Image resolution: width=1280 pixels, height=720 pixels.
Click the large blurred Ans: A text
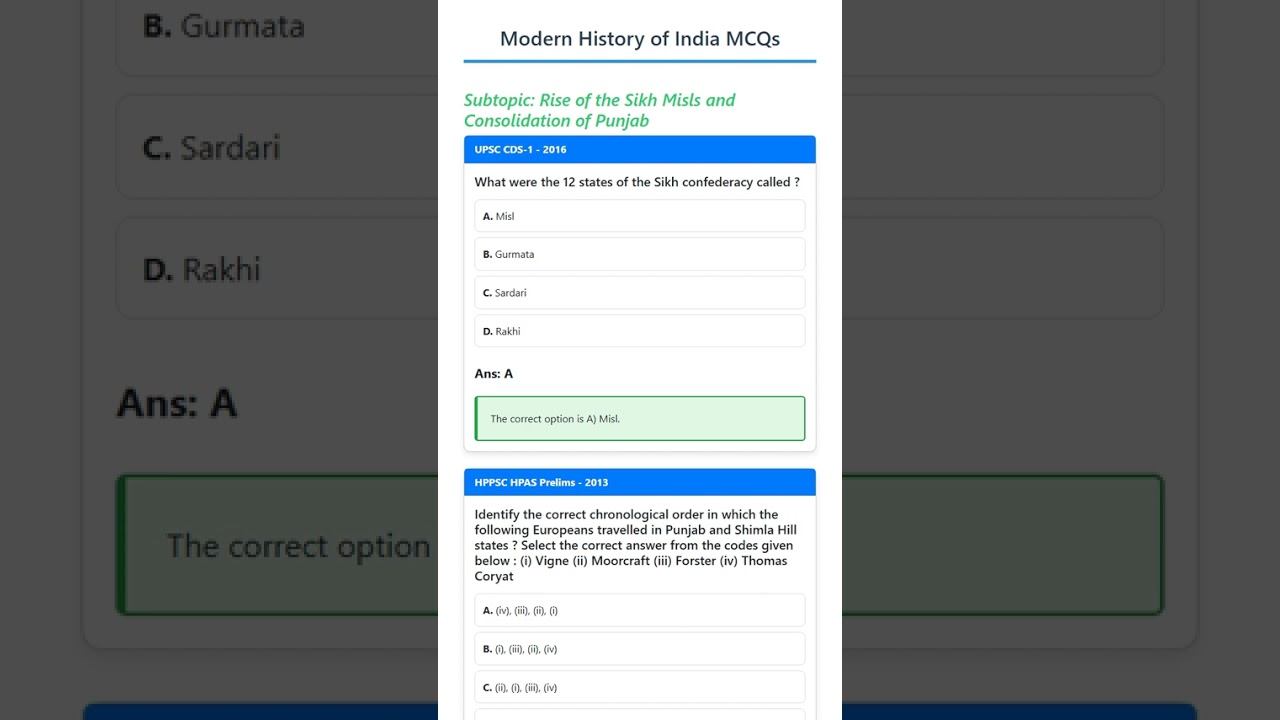click(177, 403)
